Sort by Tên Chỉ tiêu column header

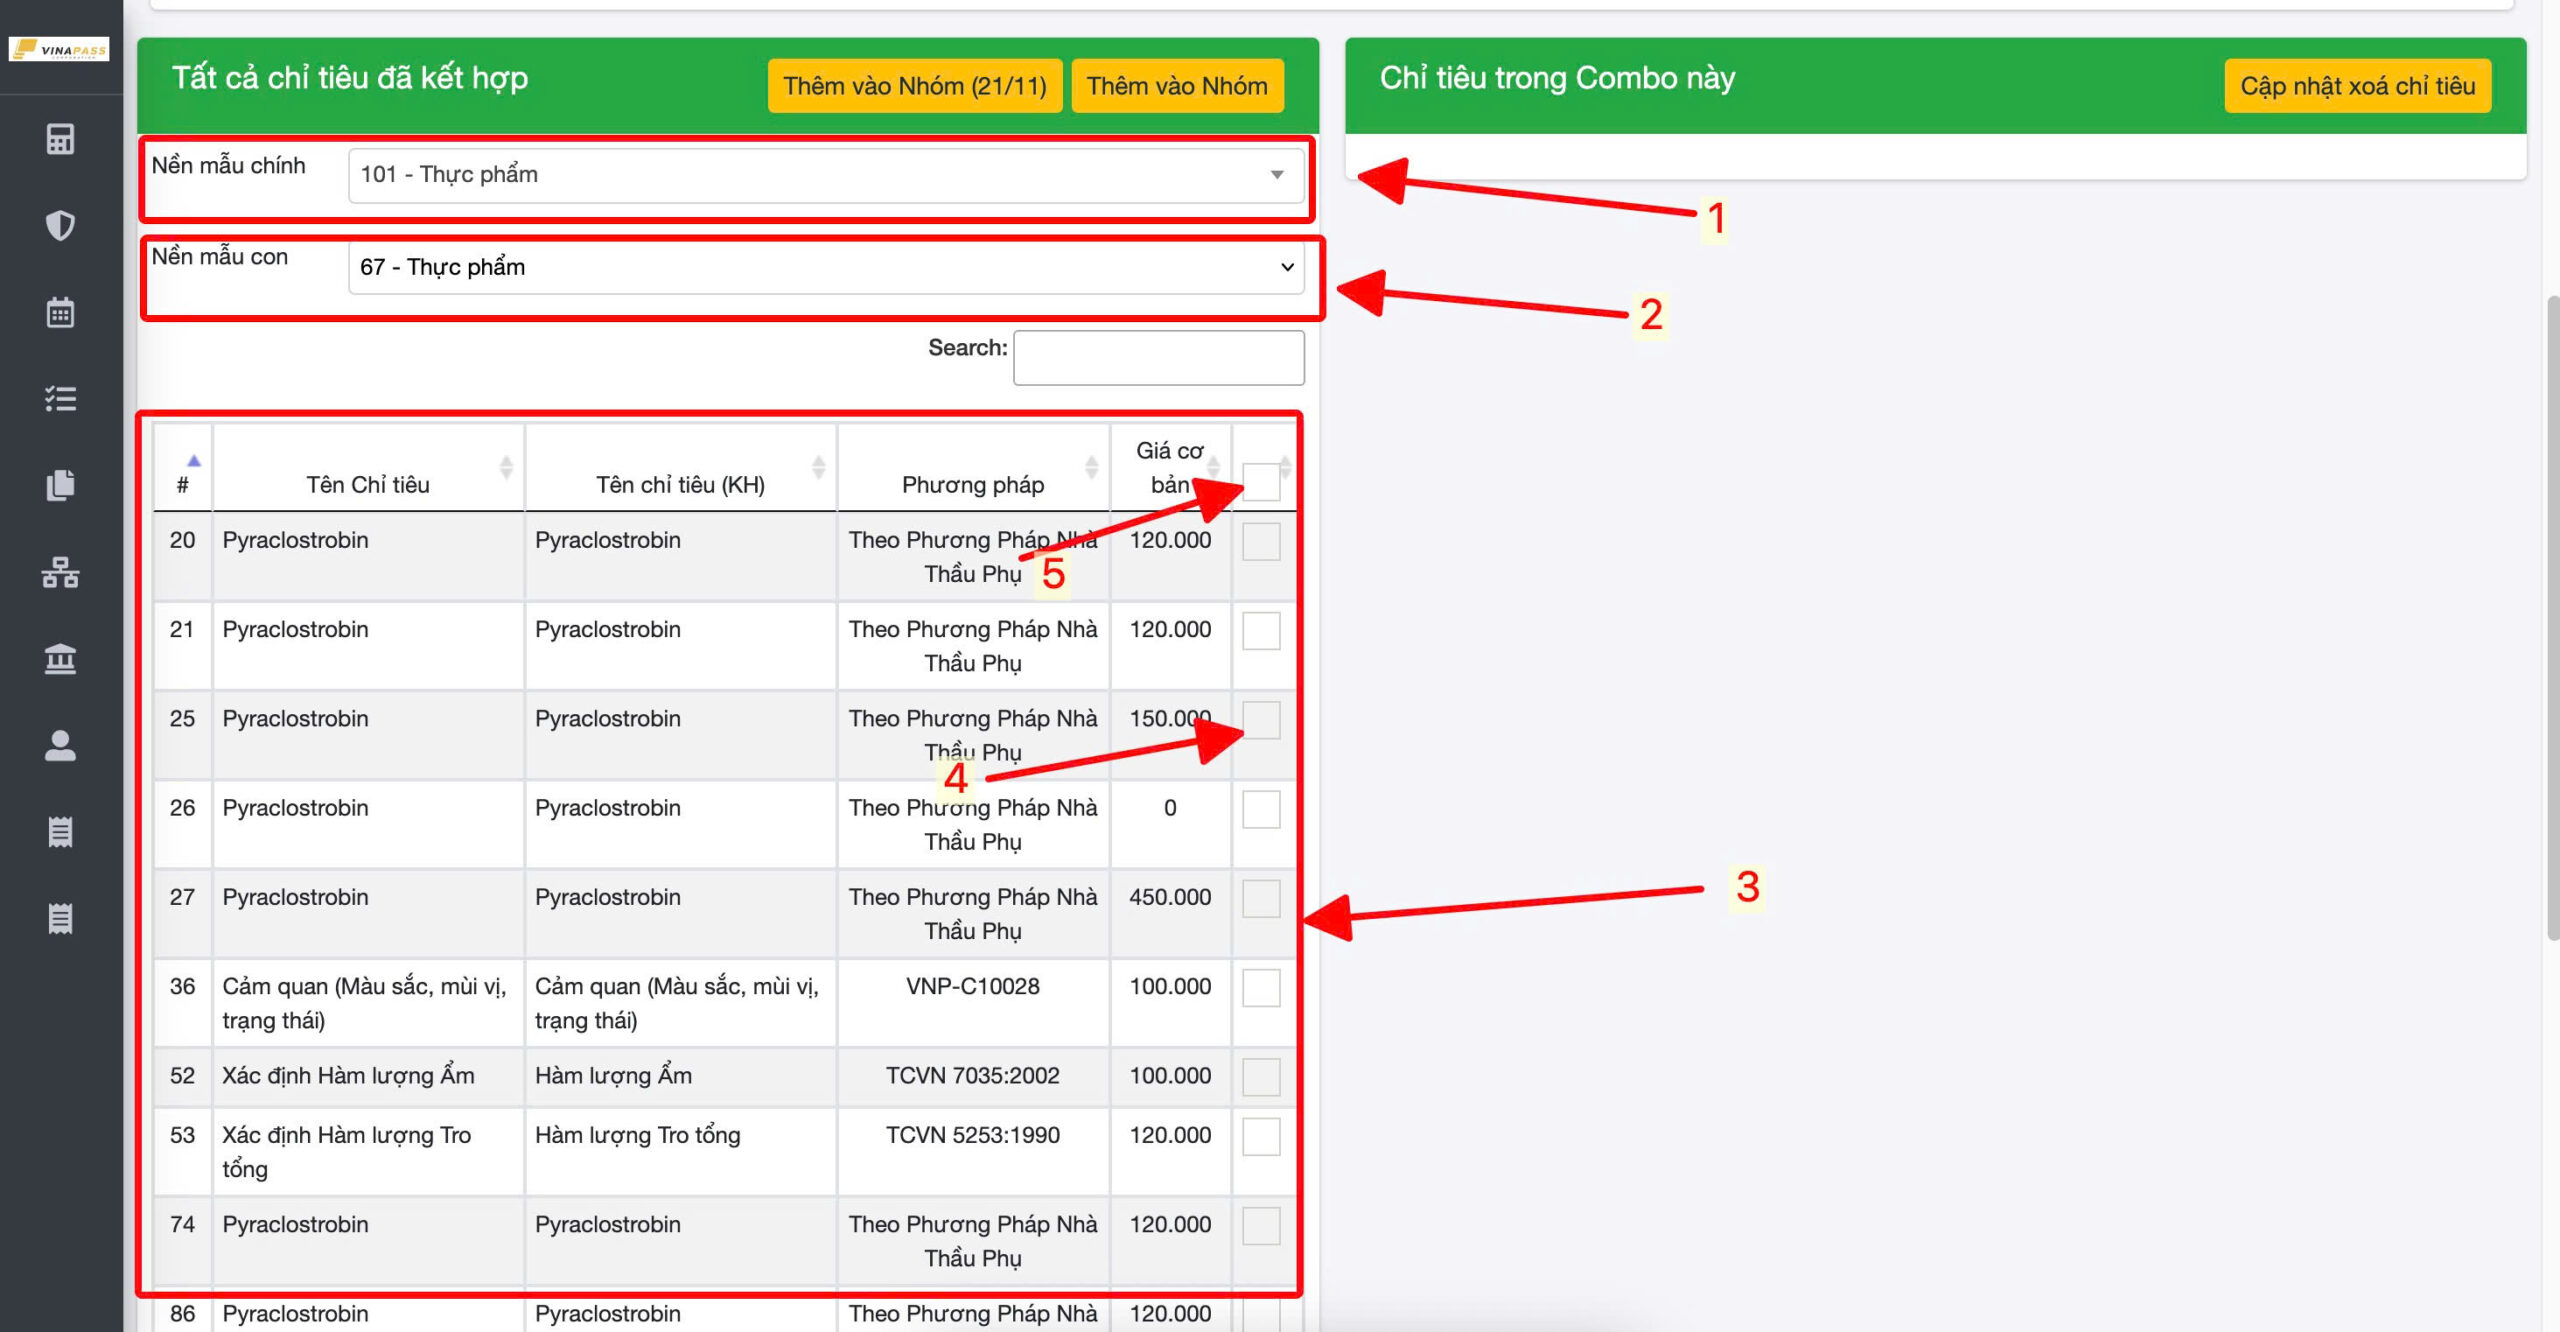coord(368,484)
